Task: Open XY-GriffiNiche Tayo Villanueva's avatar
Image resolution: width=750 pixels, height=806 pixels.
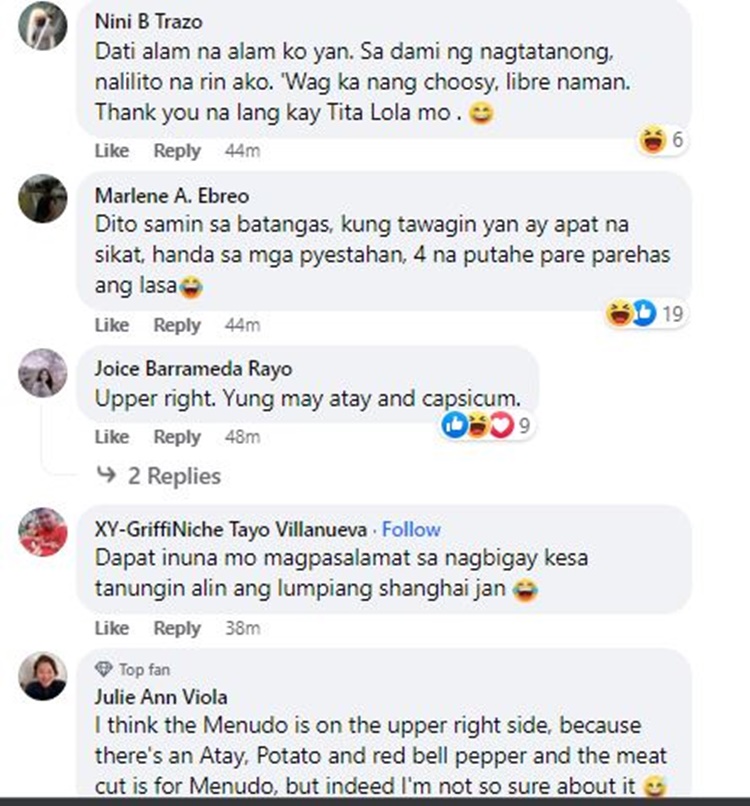Action: point(43,532)
